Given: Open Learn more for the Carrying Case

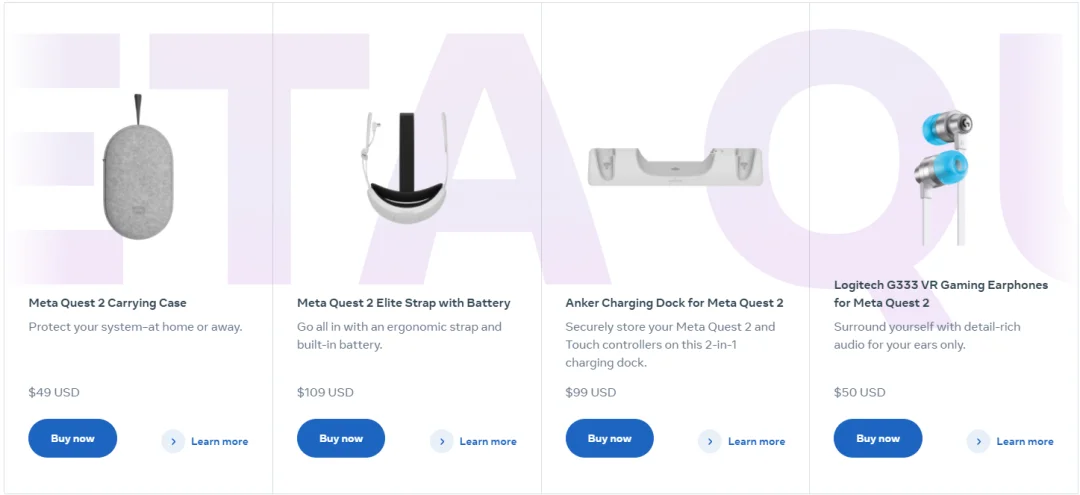Looking at the screenshot, I should pos(220,441).
